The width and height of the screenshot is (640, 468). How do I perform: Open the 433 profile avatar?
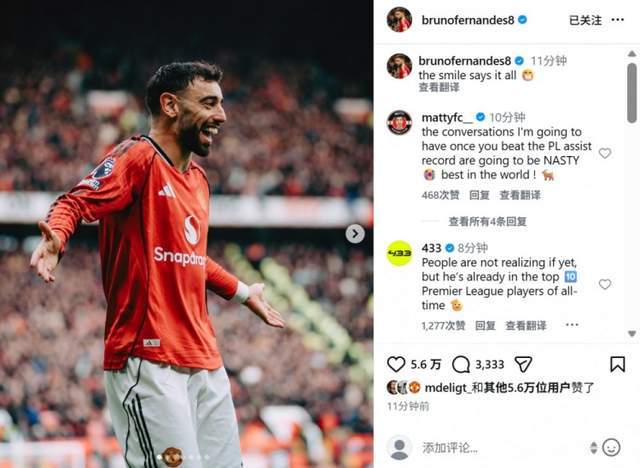(x=399, y=253)
